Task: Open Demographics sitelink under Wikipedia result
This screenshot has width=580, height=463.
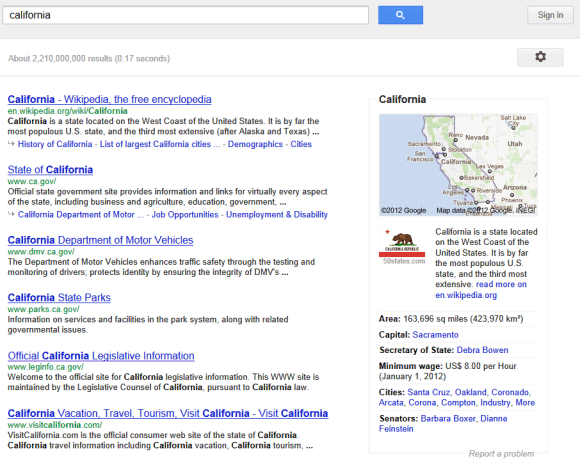Action: click(255, 144)
